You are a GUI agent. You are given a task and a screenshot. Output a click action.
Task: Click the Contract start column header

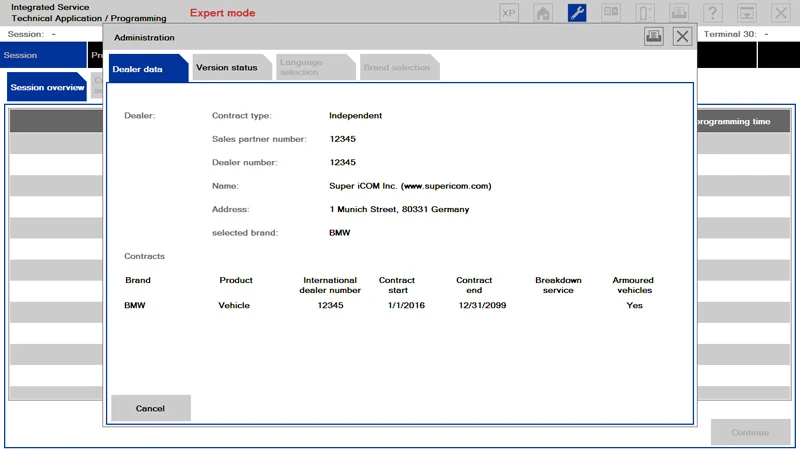click(397, 285)
